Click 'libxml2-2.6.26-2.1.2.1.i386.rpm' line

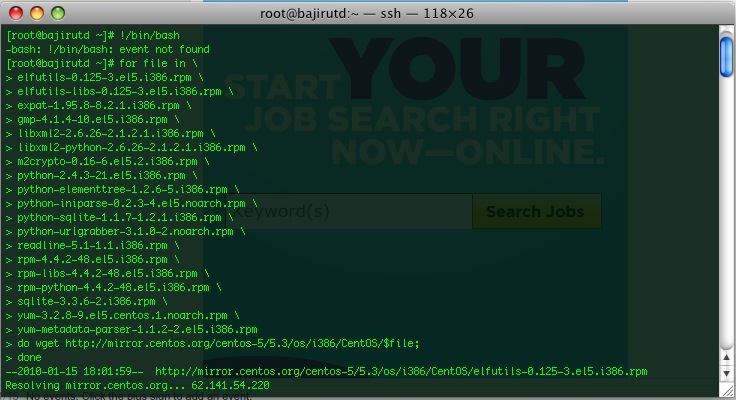tap(110, 133)
